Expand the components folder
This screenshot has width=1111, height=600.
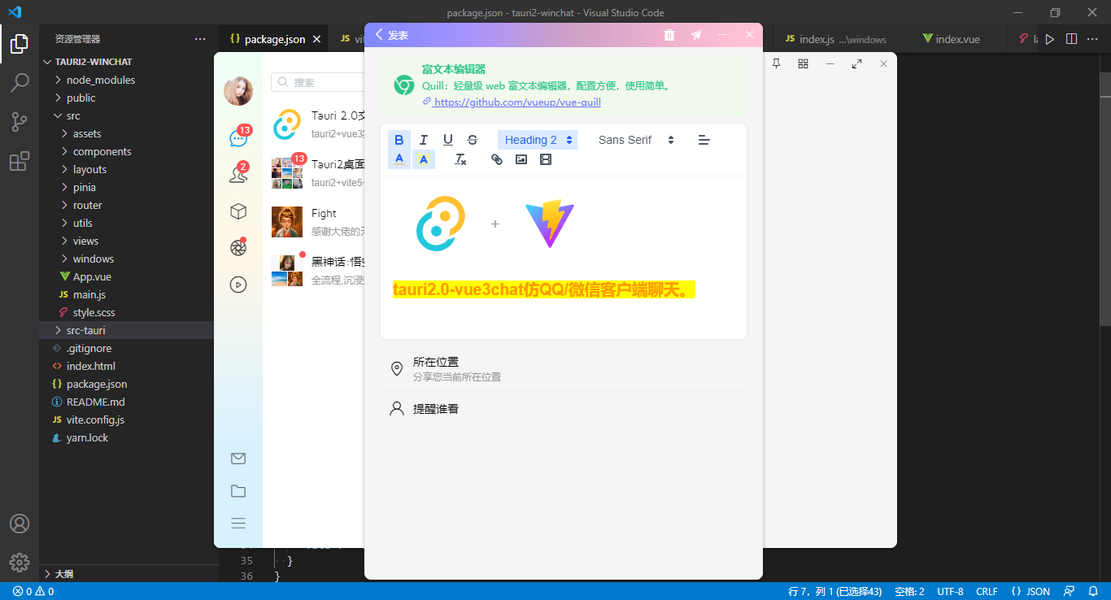[126, 152]
